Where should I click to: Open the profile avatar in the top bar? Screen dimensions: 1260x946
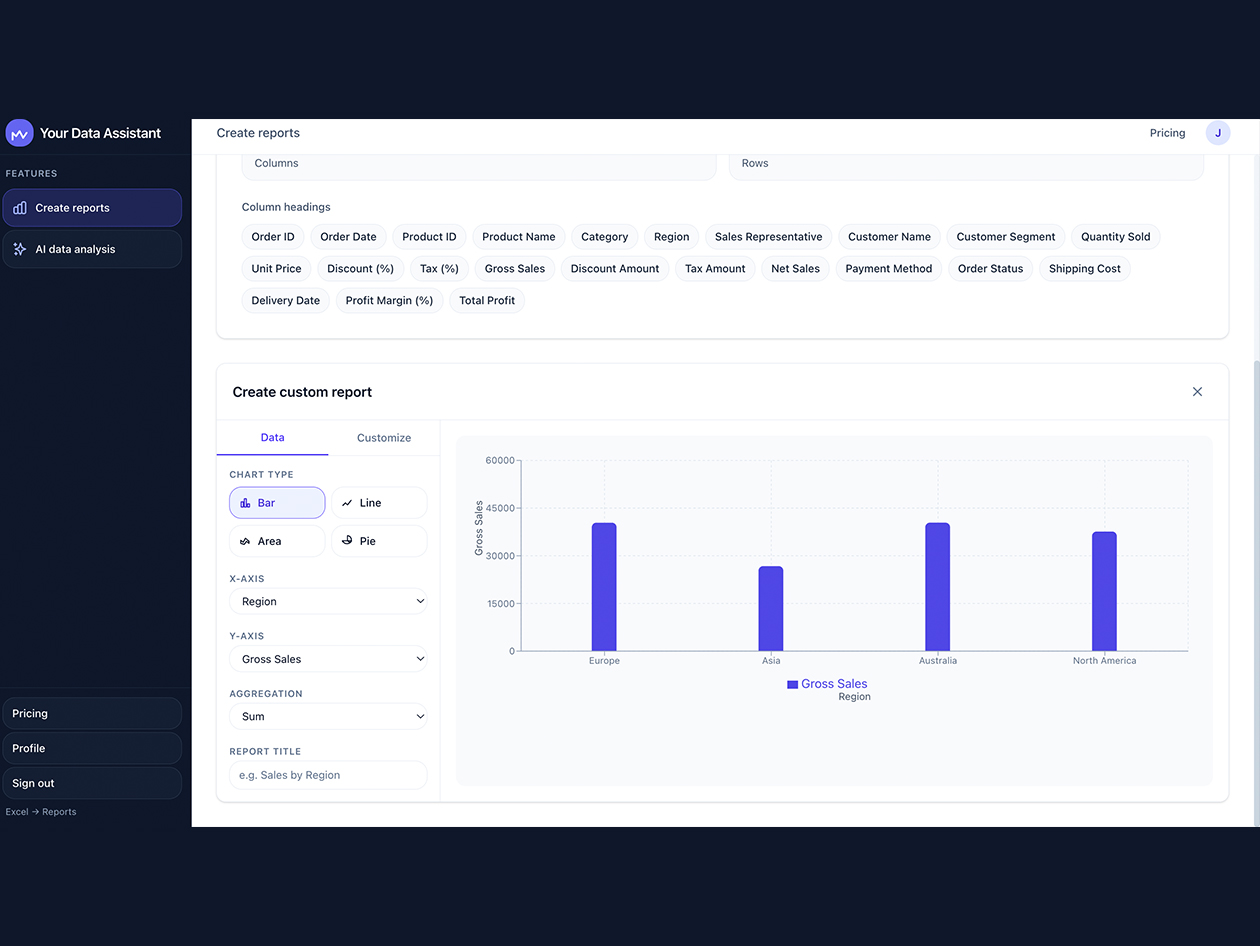click(x=1218, y=132)
